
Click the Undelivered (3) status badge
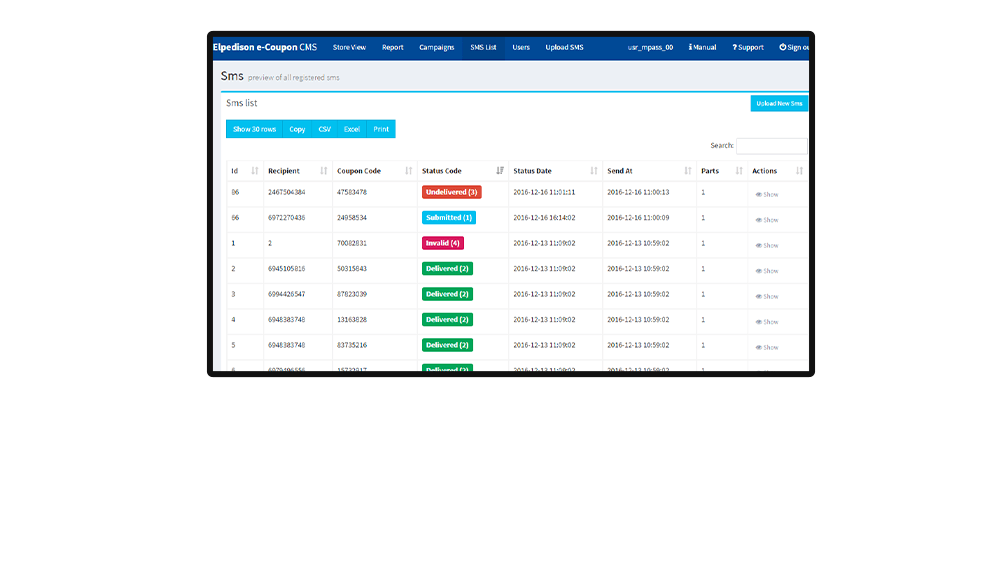click(x=452, y=192)
